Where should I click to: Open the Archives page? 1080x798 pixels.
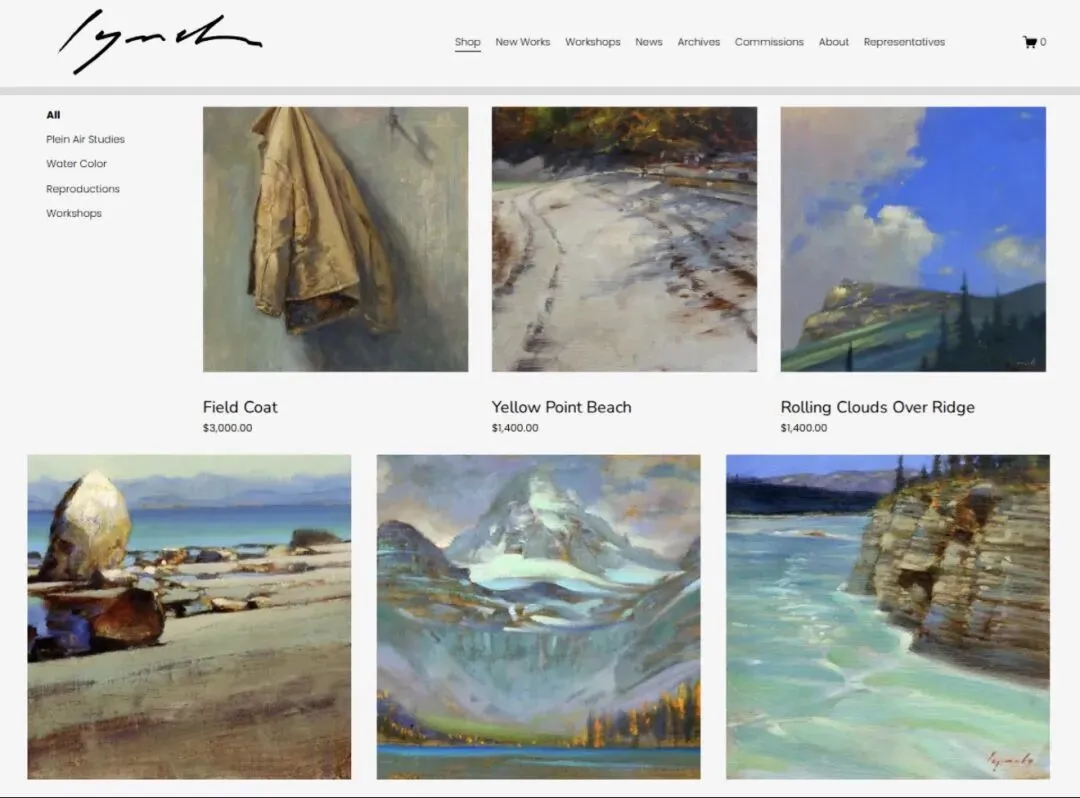698,42
